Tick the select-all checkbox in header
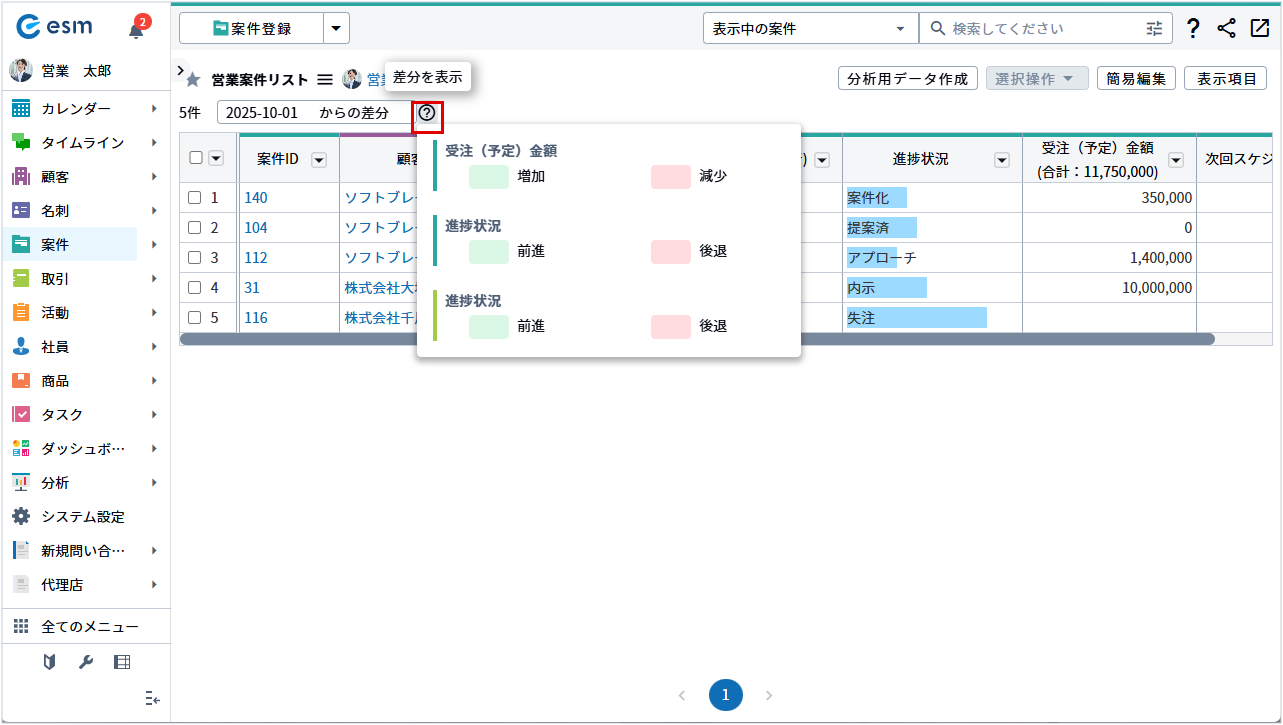Image resolution: width=1283 pixels, height=725 pixels. pyautogui.click(x=196, y=158)
